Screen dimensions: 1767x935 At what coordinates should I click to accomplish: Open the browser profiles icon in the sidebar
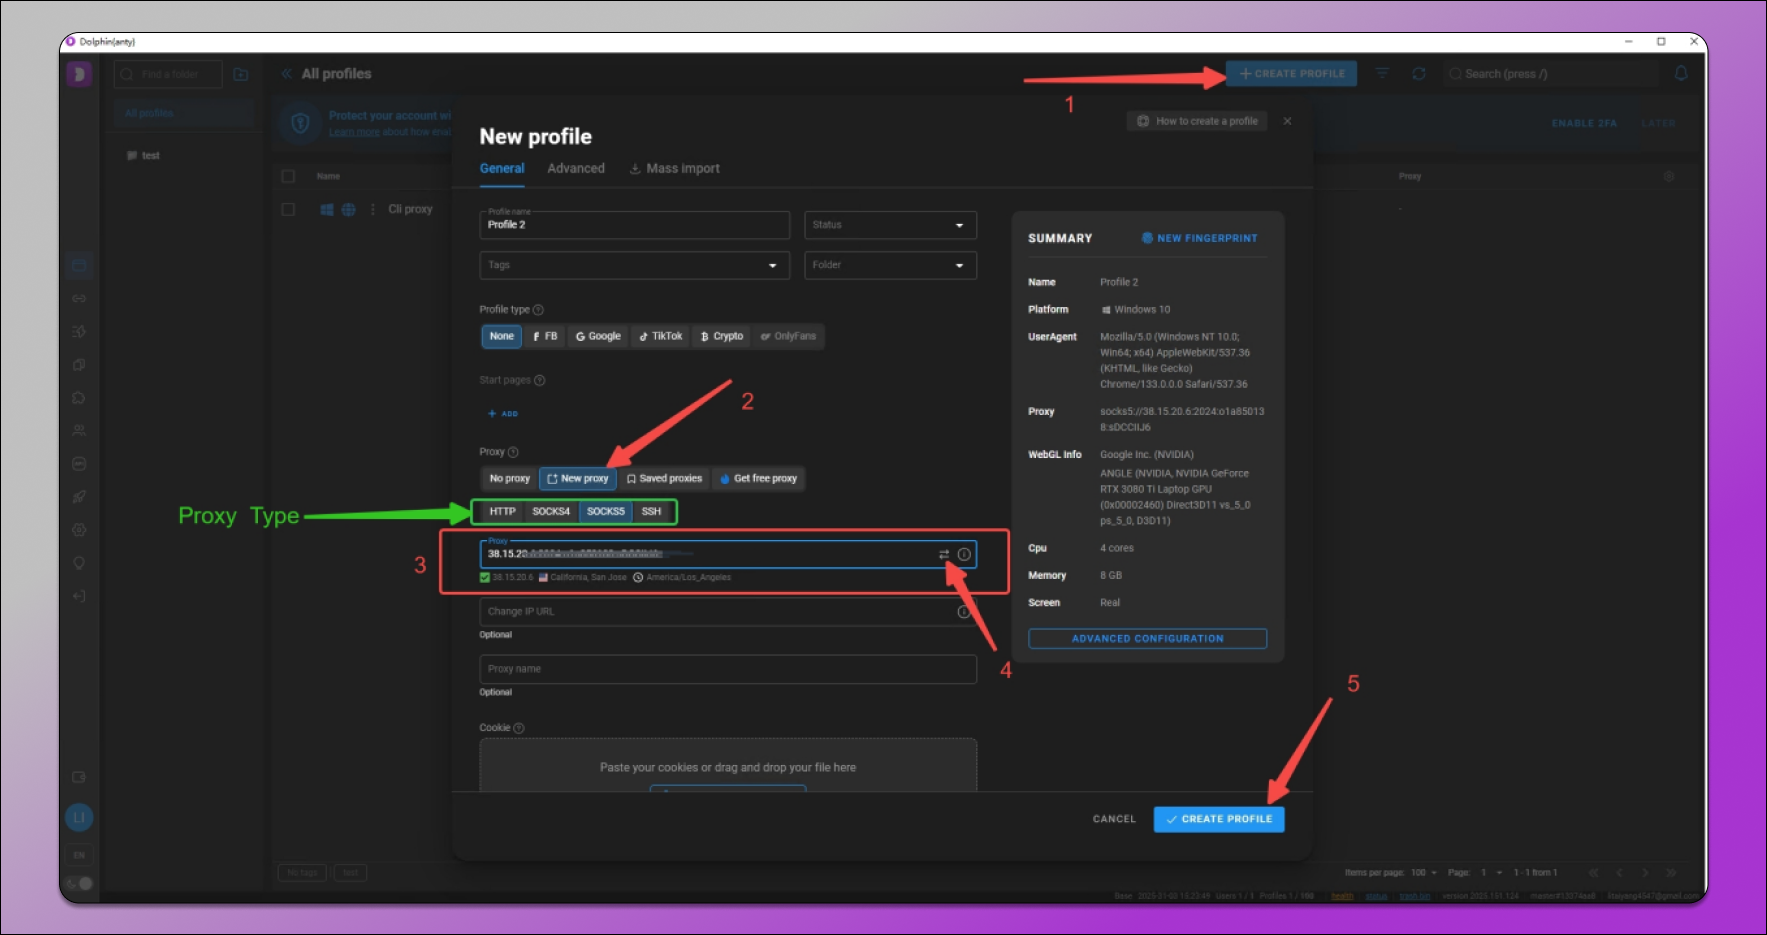coord(79,265)
